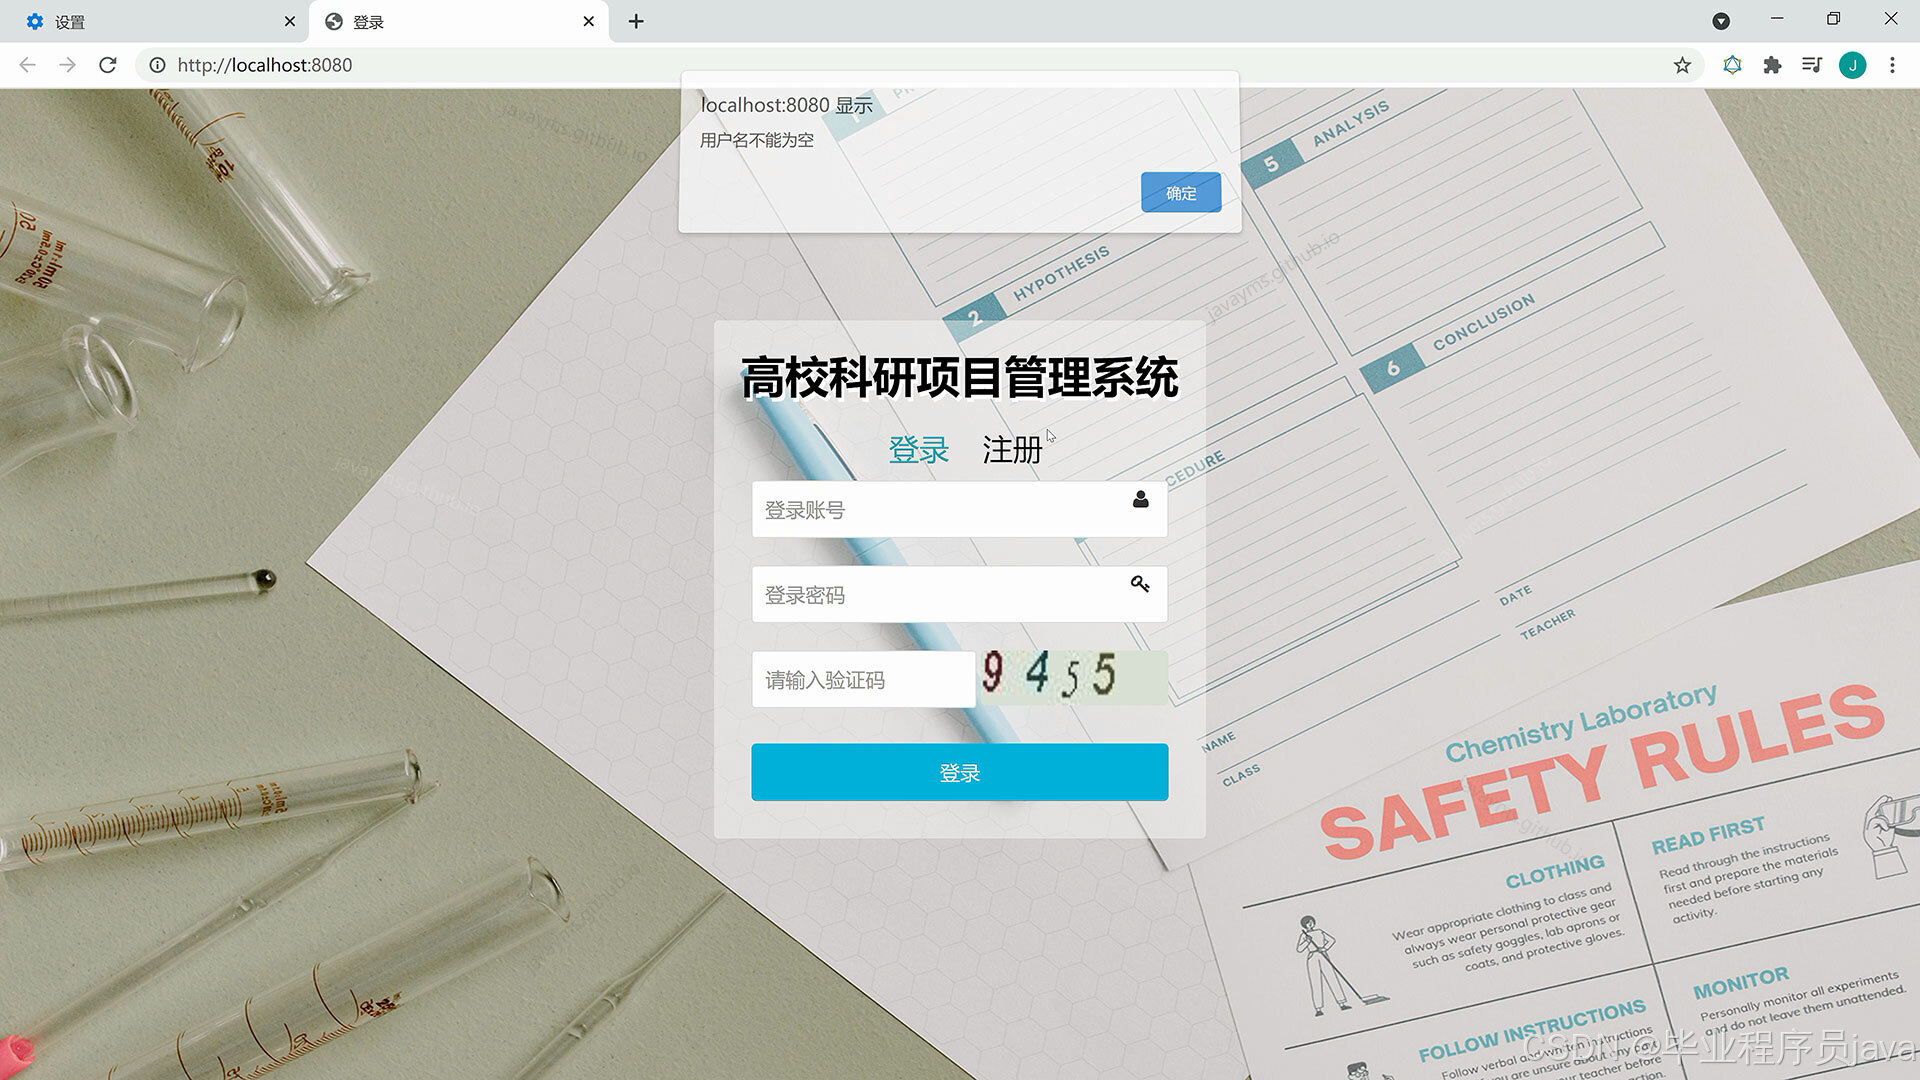Select the 登录 browser tab
Image resolution: width=1920 pixels, height=1080 pixels.
459,21
